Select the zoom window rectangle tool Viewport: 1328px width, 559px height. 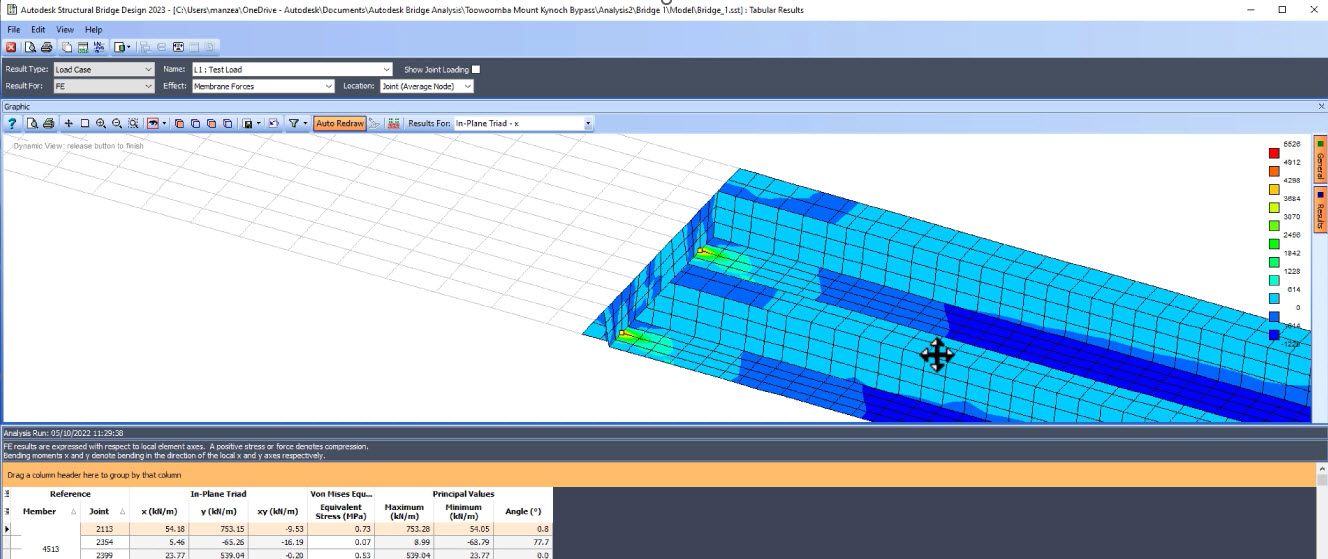85,123
